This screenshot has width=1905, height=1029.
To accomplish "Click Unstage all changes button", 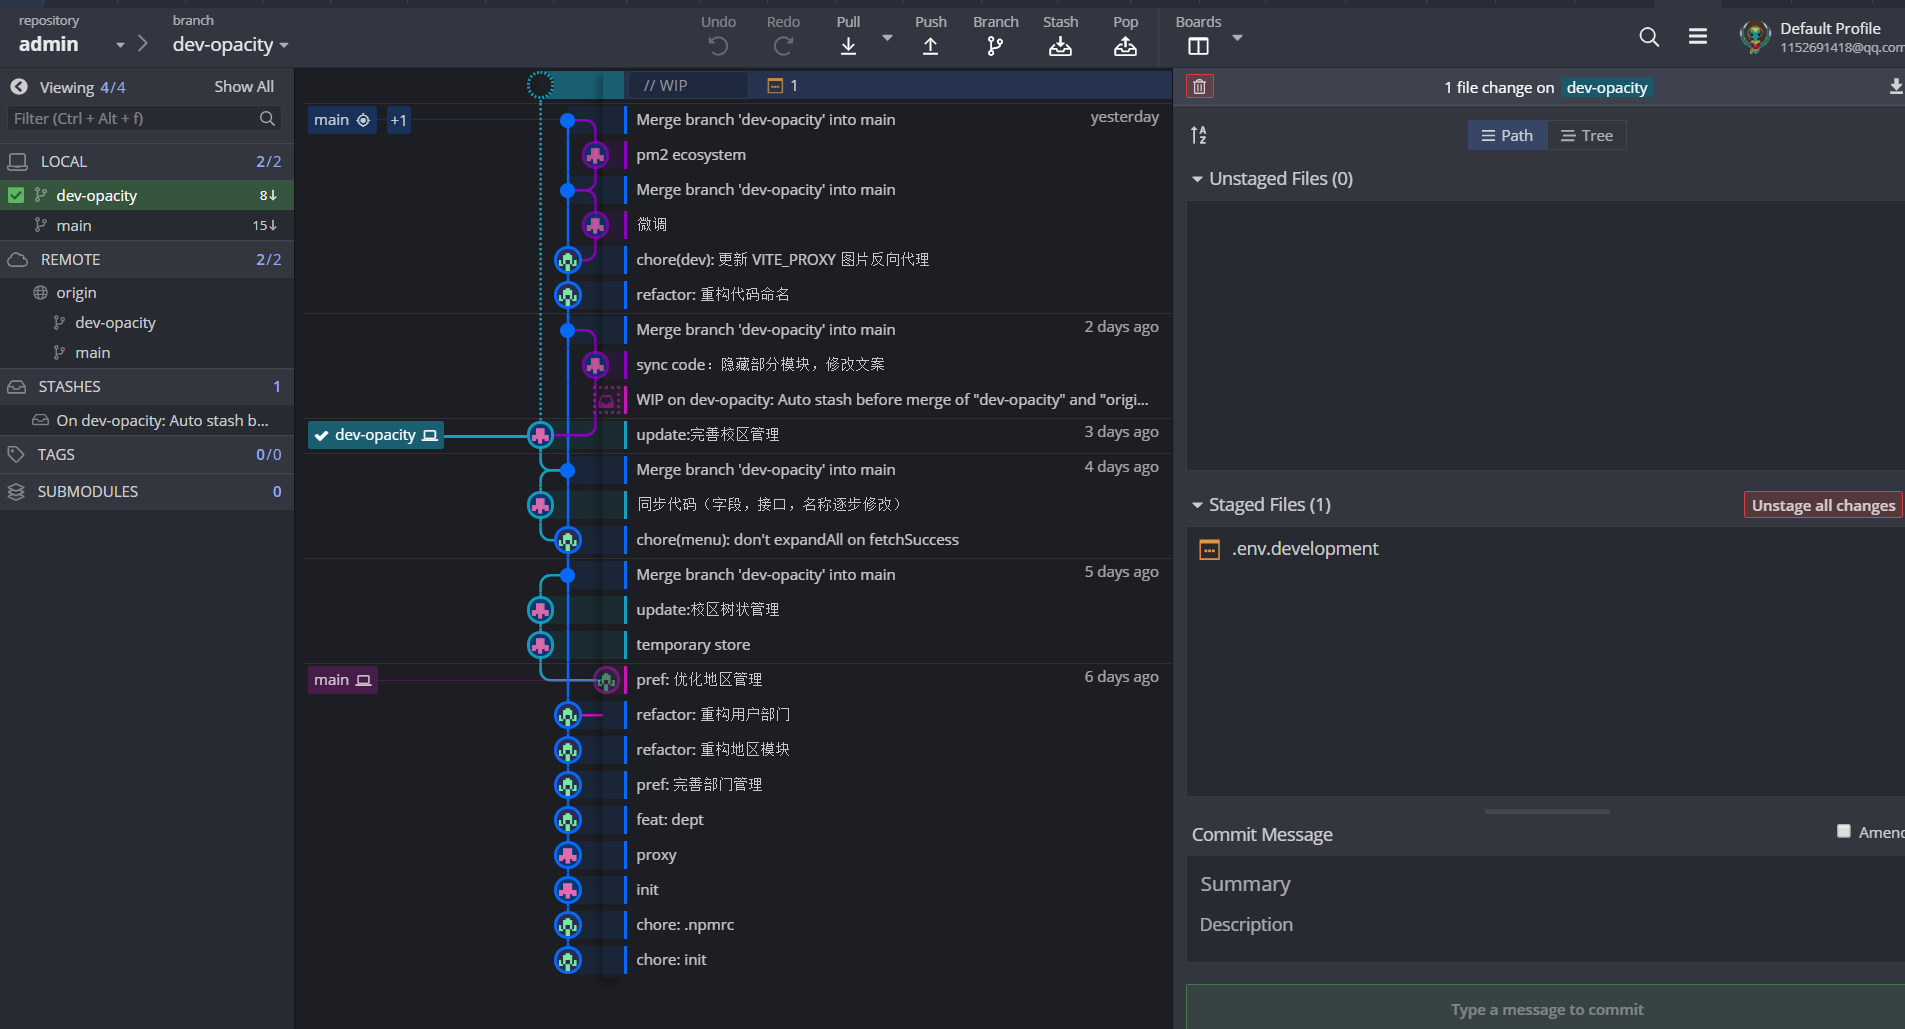I will point(1823,505).
